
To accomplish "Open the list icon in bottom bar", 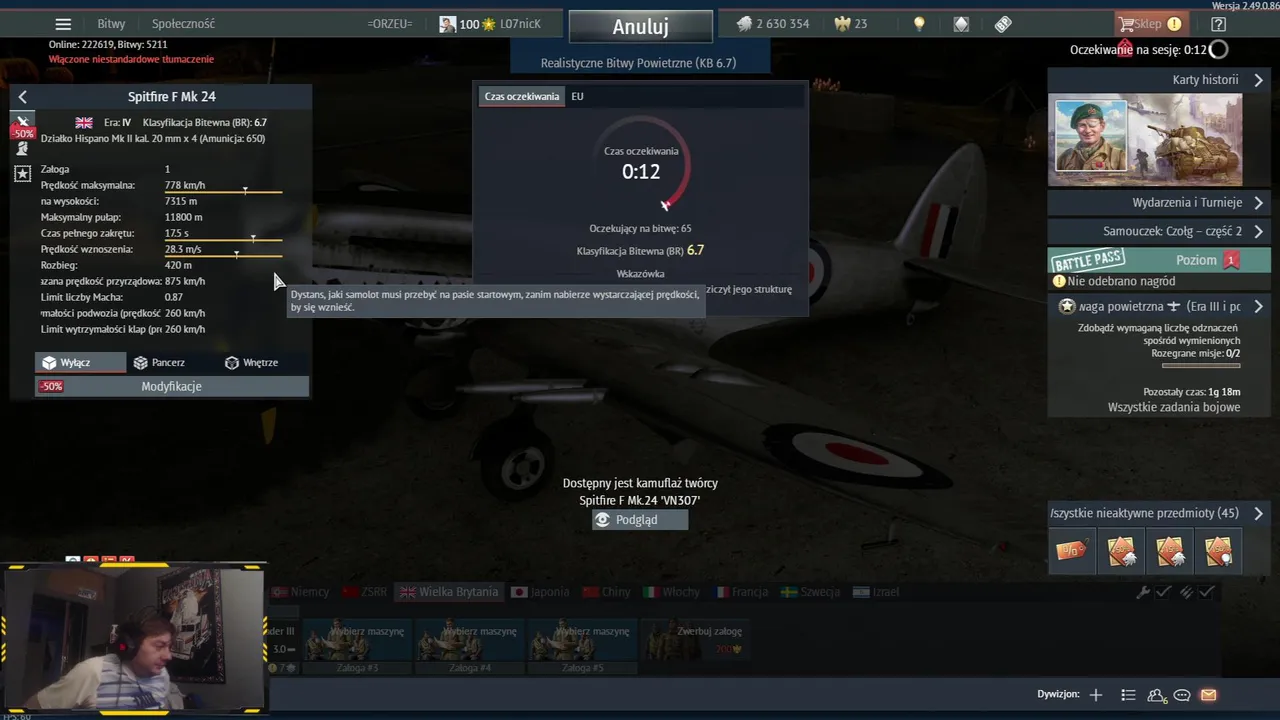I will click(1128, 695).
